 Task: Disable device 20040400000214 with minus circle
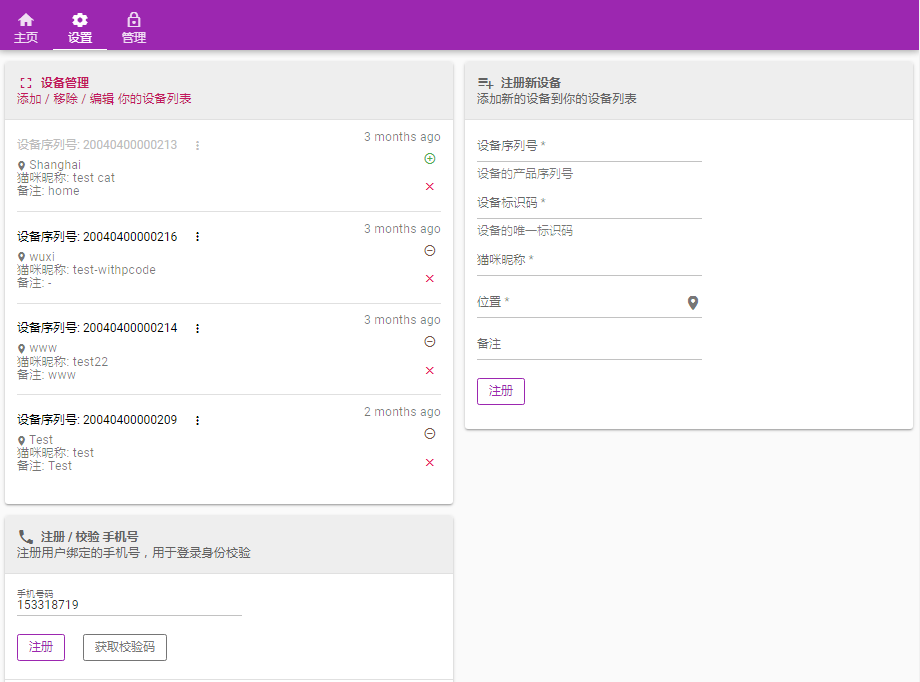click(430, 342)
